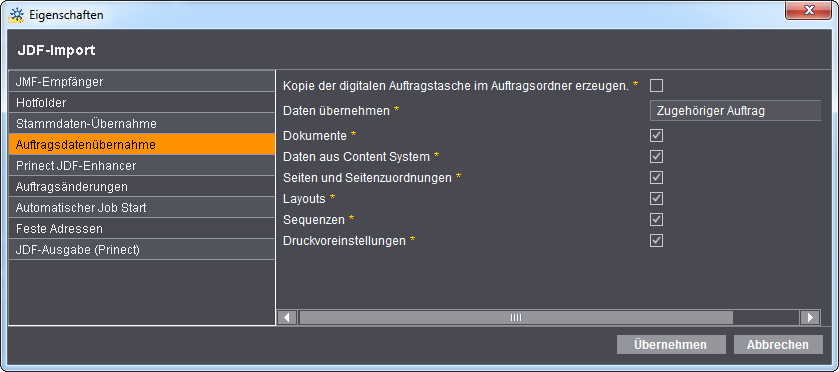Viewport: 839px width, 372px height.
Task: Click the horizontal scrollbar right arrow
Action: (810, 317)
